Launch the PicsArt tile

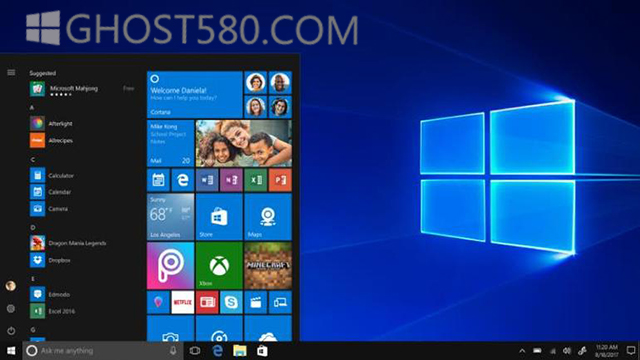(170, 266)
